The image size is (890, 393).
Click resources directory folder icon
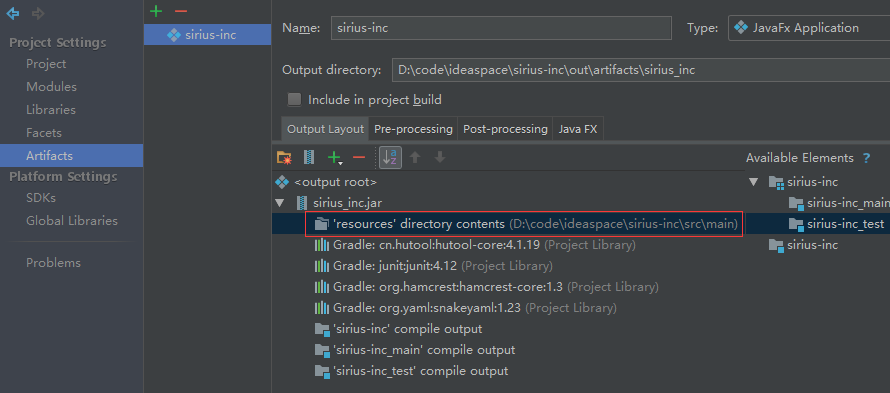click(322, 224)
